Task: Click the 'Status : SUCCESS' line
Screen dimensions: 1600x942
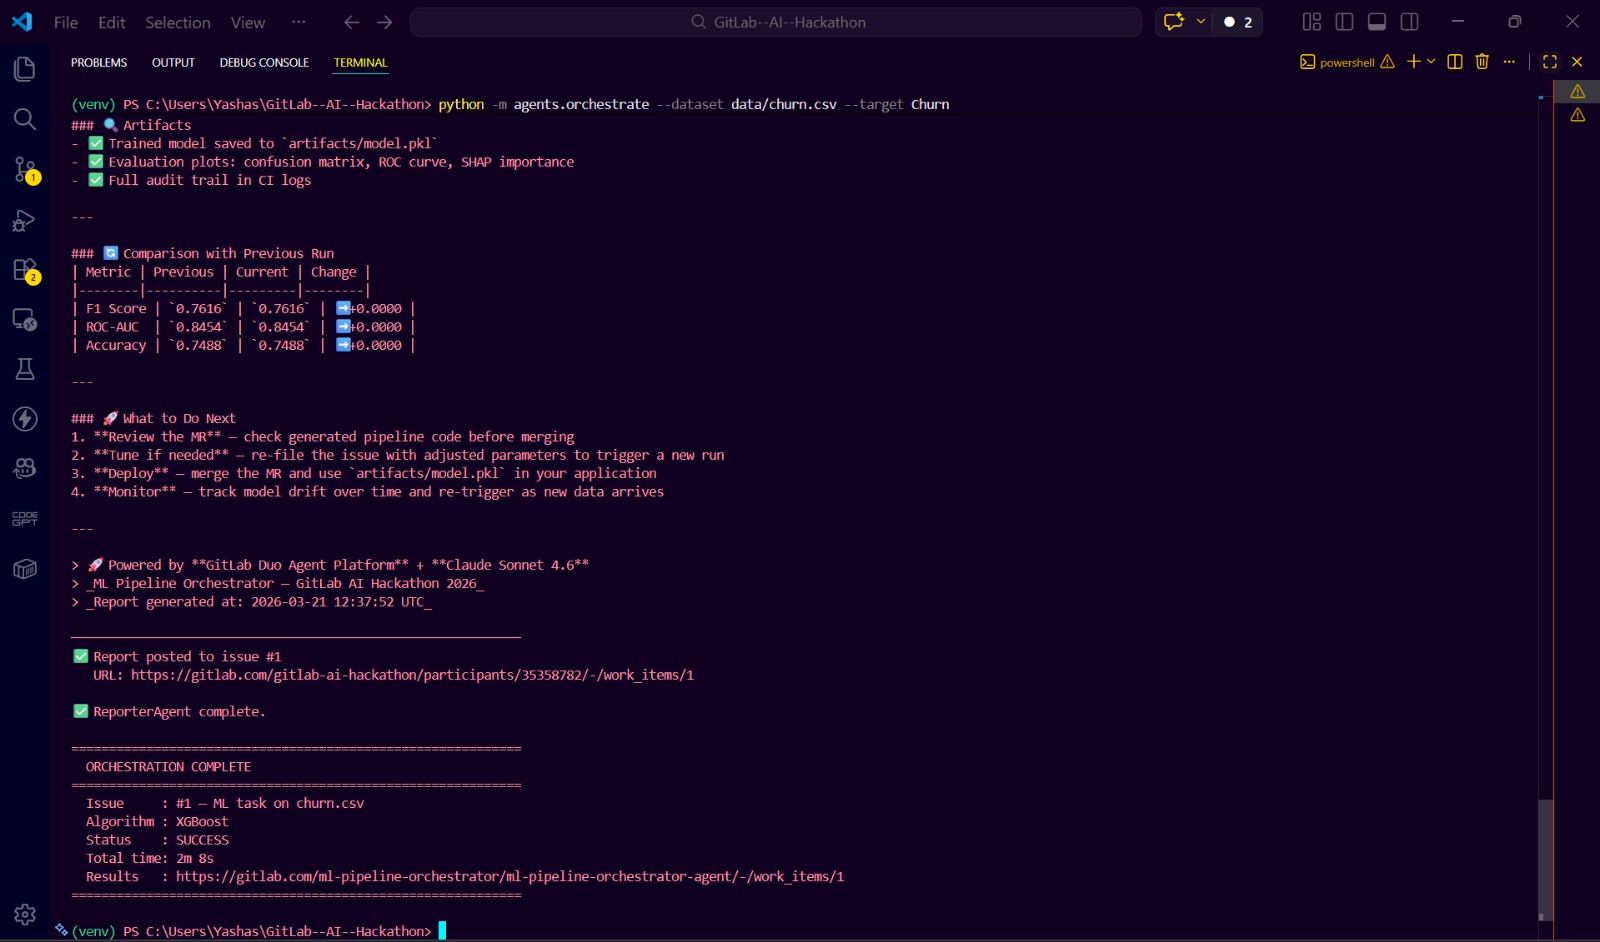Action: coord(157,840)
